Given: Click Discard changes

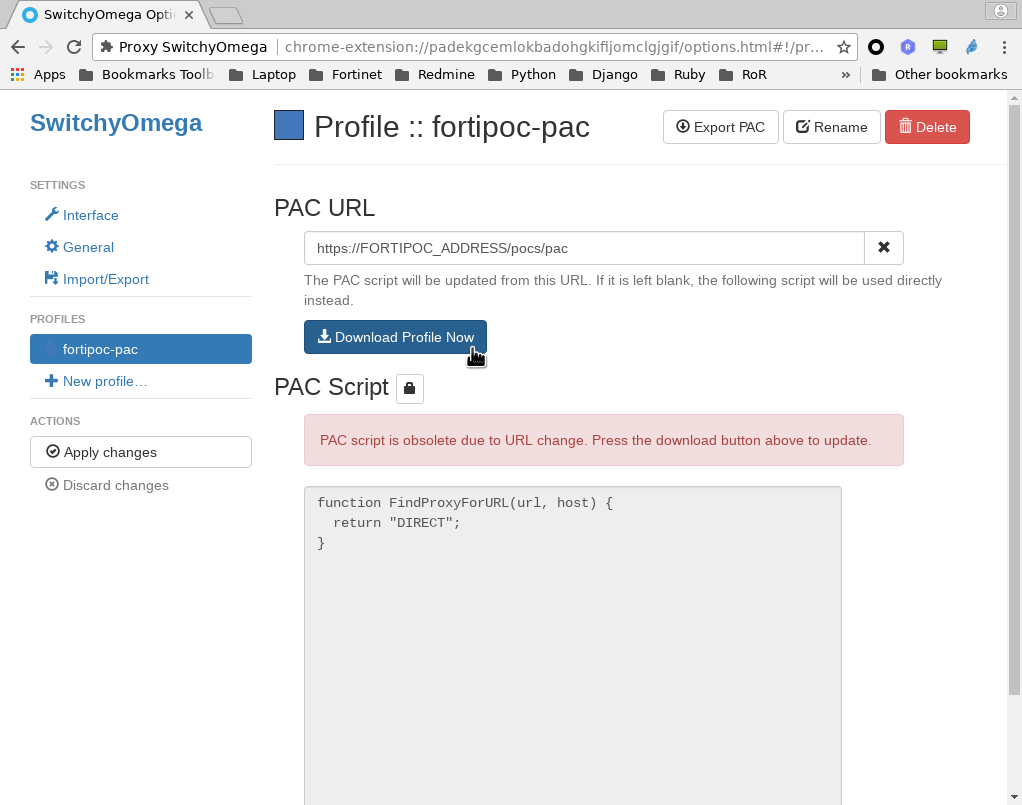Looking at the screenshot, I should [x=107, y=486].
